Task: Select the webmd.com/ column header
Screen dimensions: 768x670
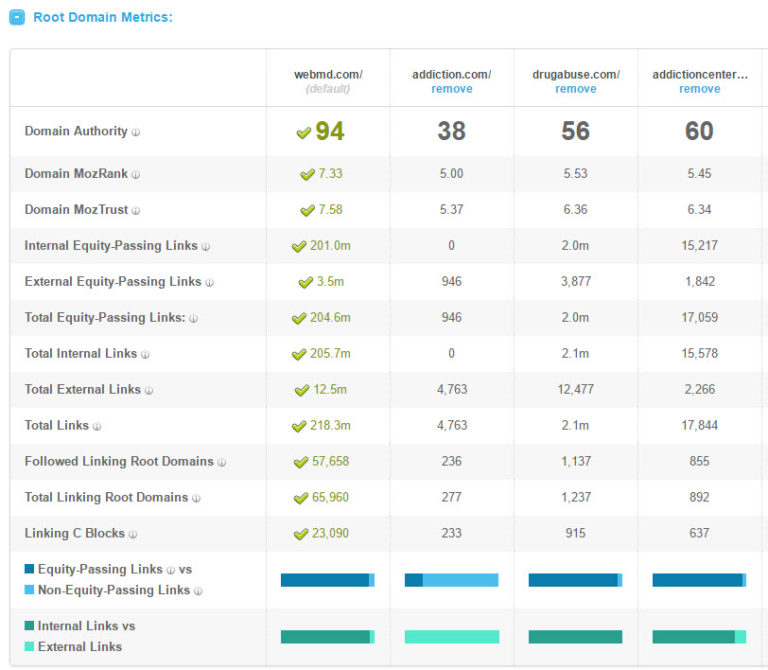Action: [328, 74]
